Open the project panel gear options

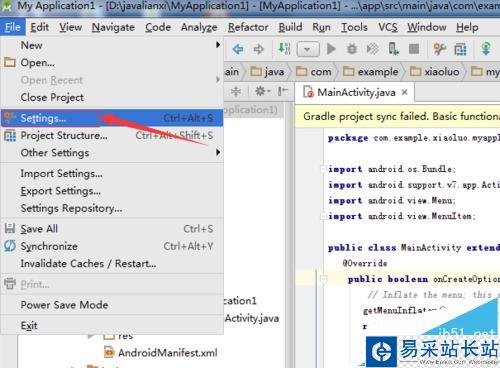point(262,91)
